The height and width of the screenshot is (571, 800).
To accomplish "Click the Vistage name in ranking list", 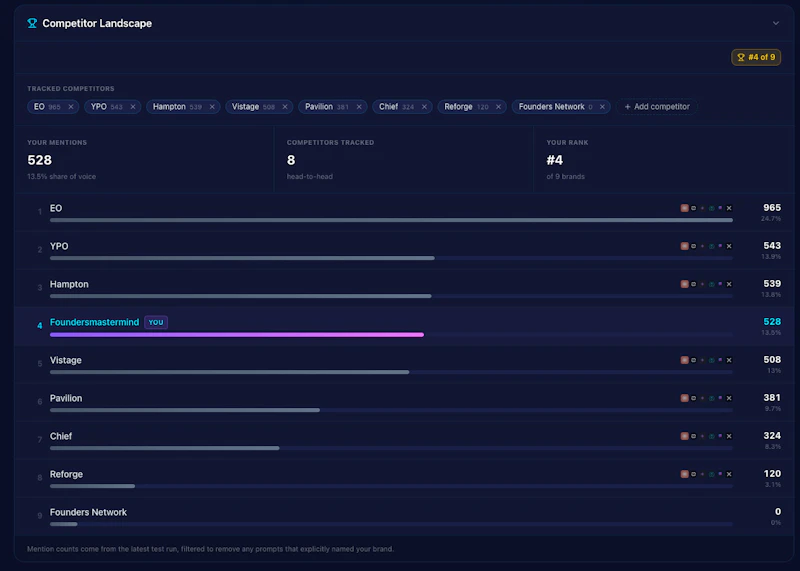I will click(66, 360).
